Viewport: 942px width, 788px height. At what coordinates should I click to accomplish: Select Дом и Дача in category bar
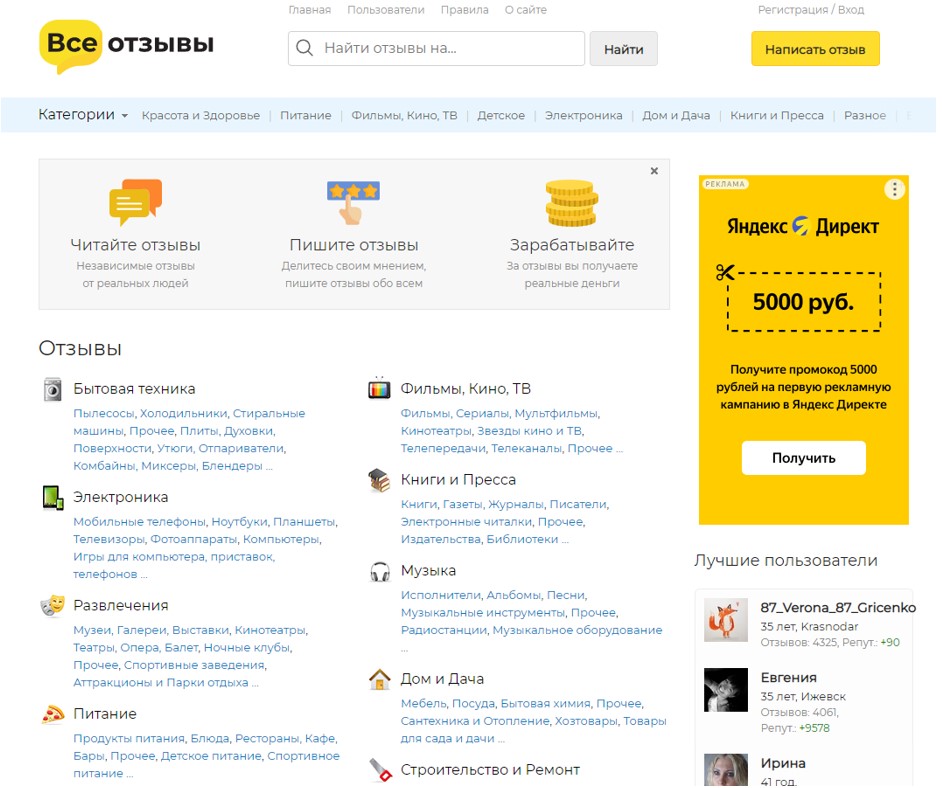[676, 115]
